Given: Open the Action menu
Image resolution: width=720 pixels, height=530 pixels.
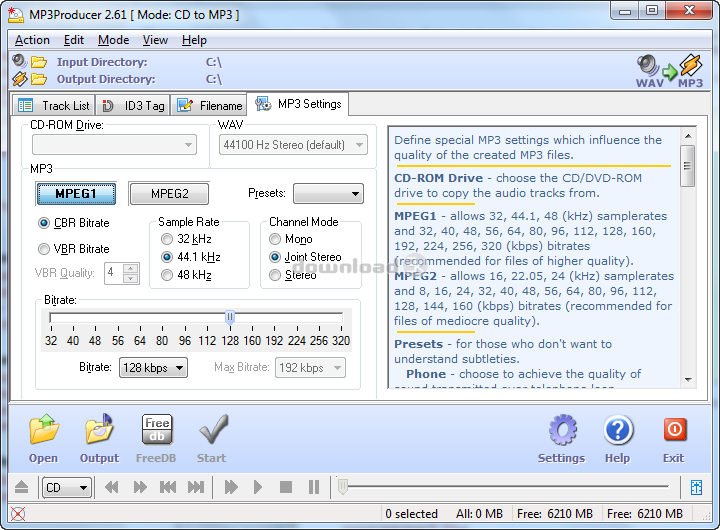Looking at the screenshot, I should [x=32, y=40].
